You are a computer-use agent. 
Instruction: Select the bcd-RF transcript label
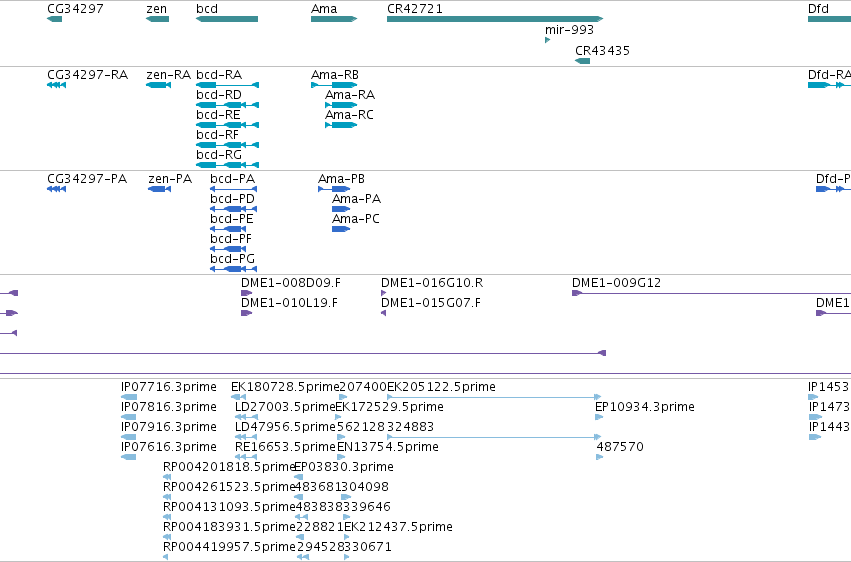(x=218, y=135)
